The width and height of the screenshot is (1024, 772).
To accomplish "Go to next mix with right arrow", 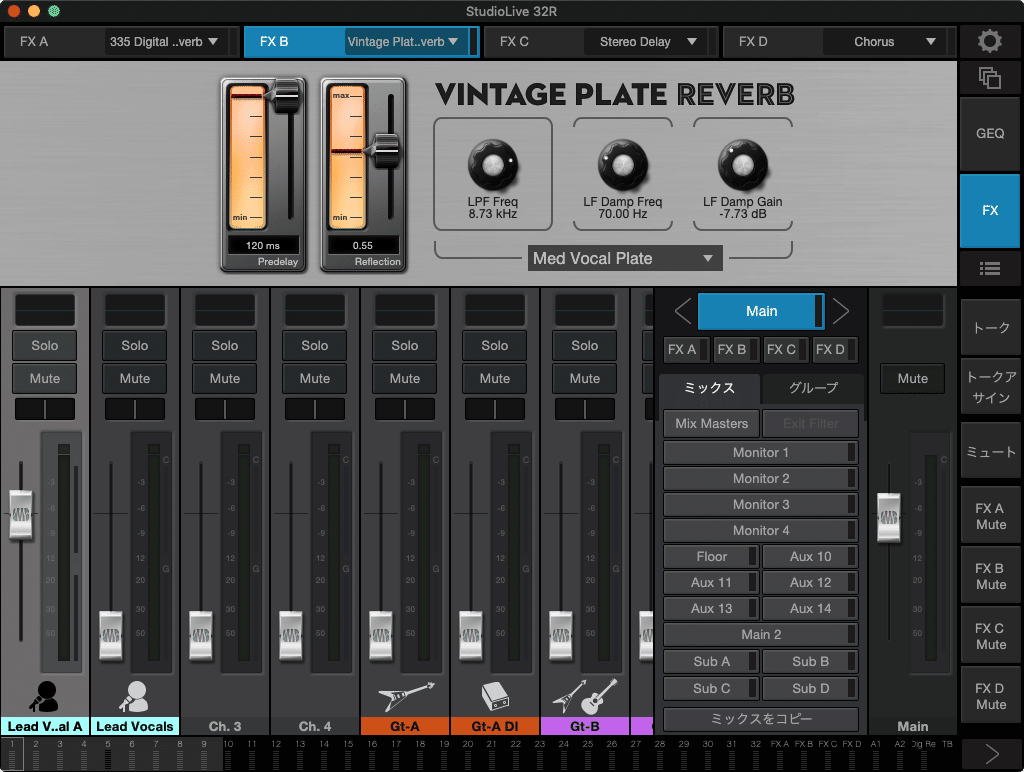I will tap(840, 311).
